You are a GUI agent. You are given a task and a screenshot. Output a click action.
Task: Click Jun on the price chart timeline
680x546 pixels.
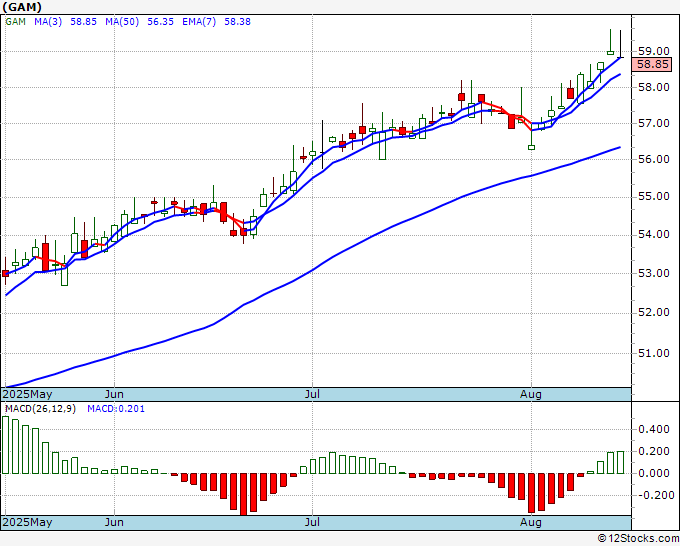tap(114, 394)
